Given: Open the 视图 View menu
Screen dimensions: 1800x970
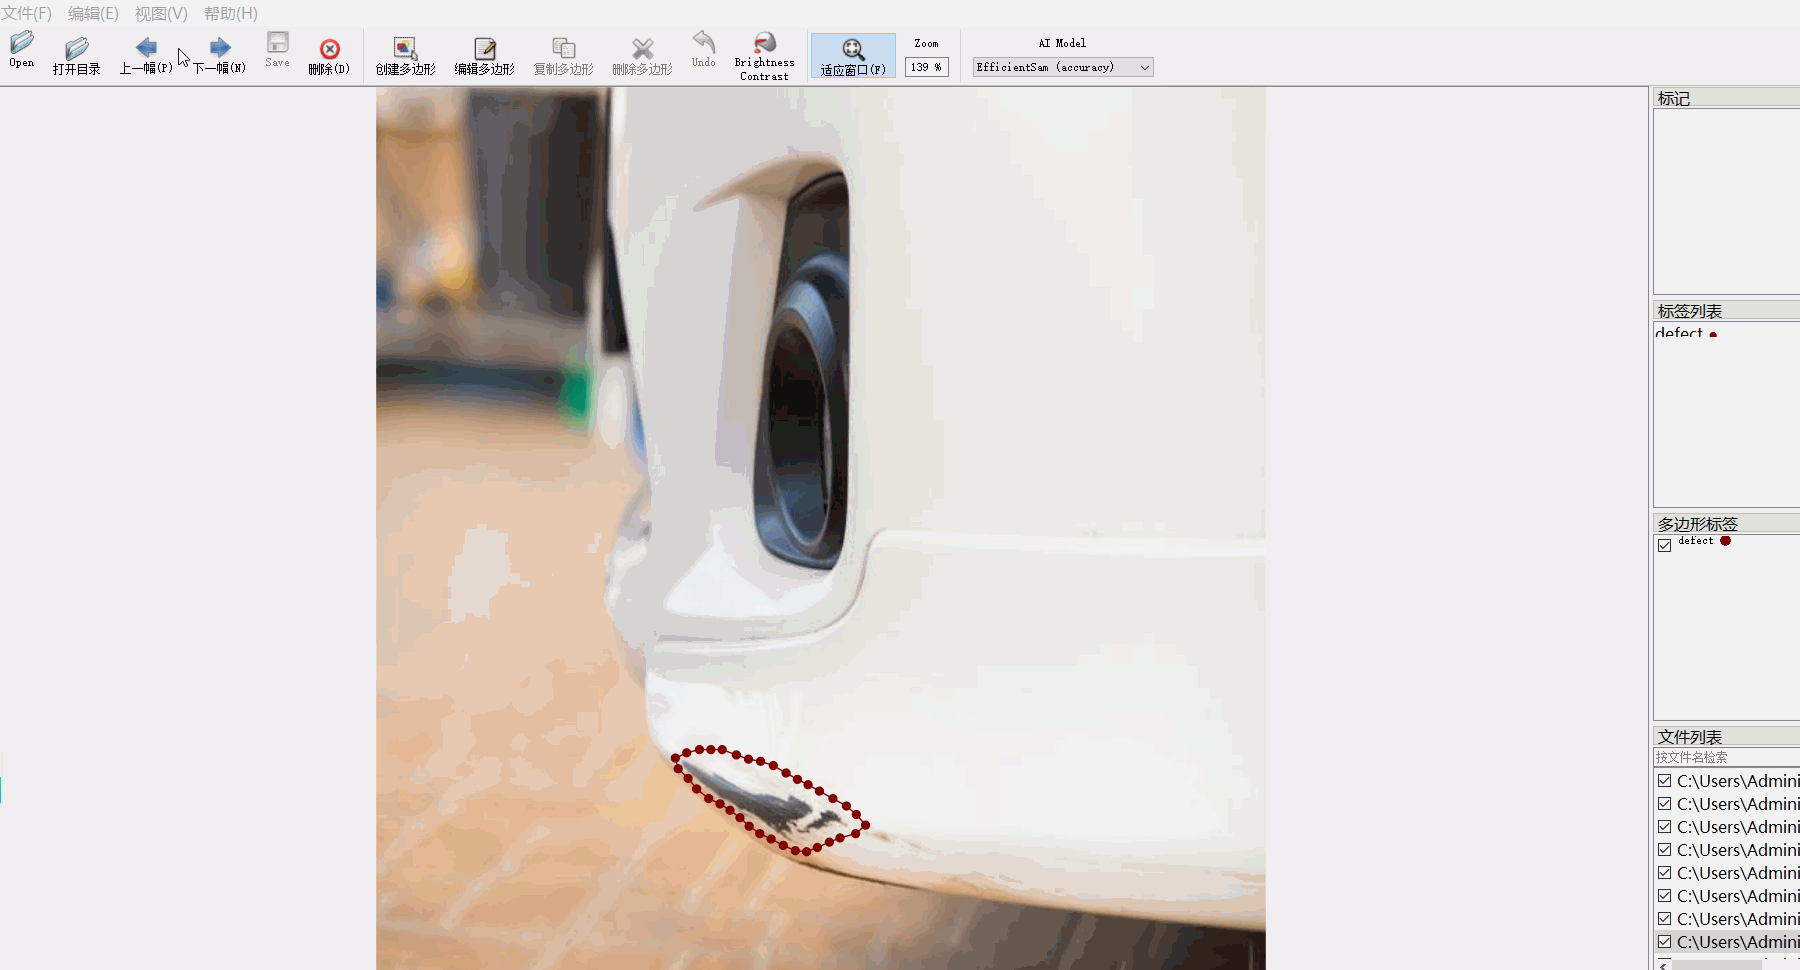Looking at the screenshot, I should click(161, 13).
